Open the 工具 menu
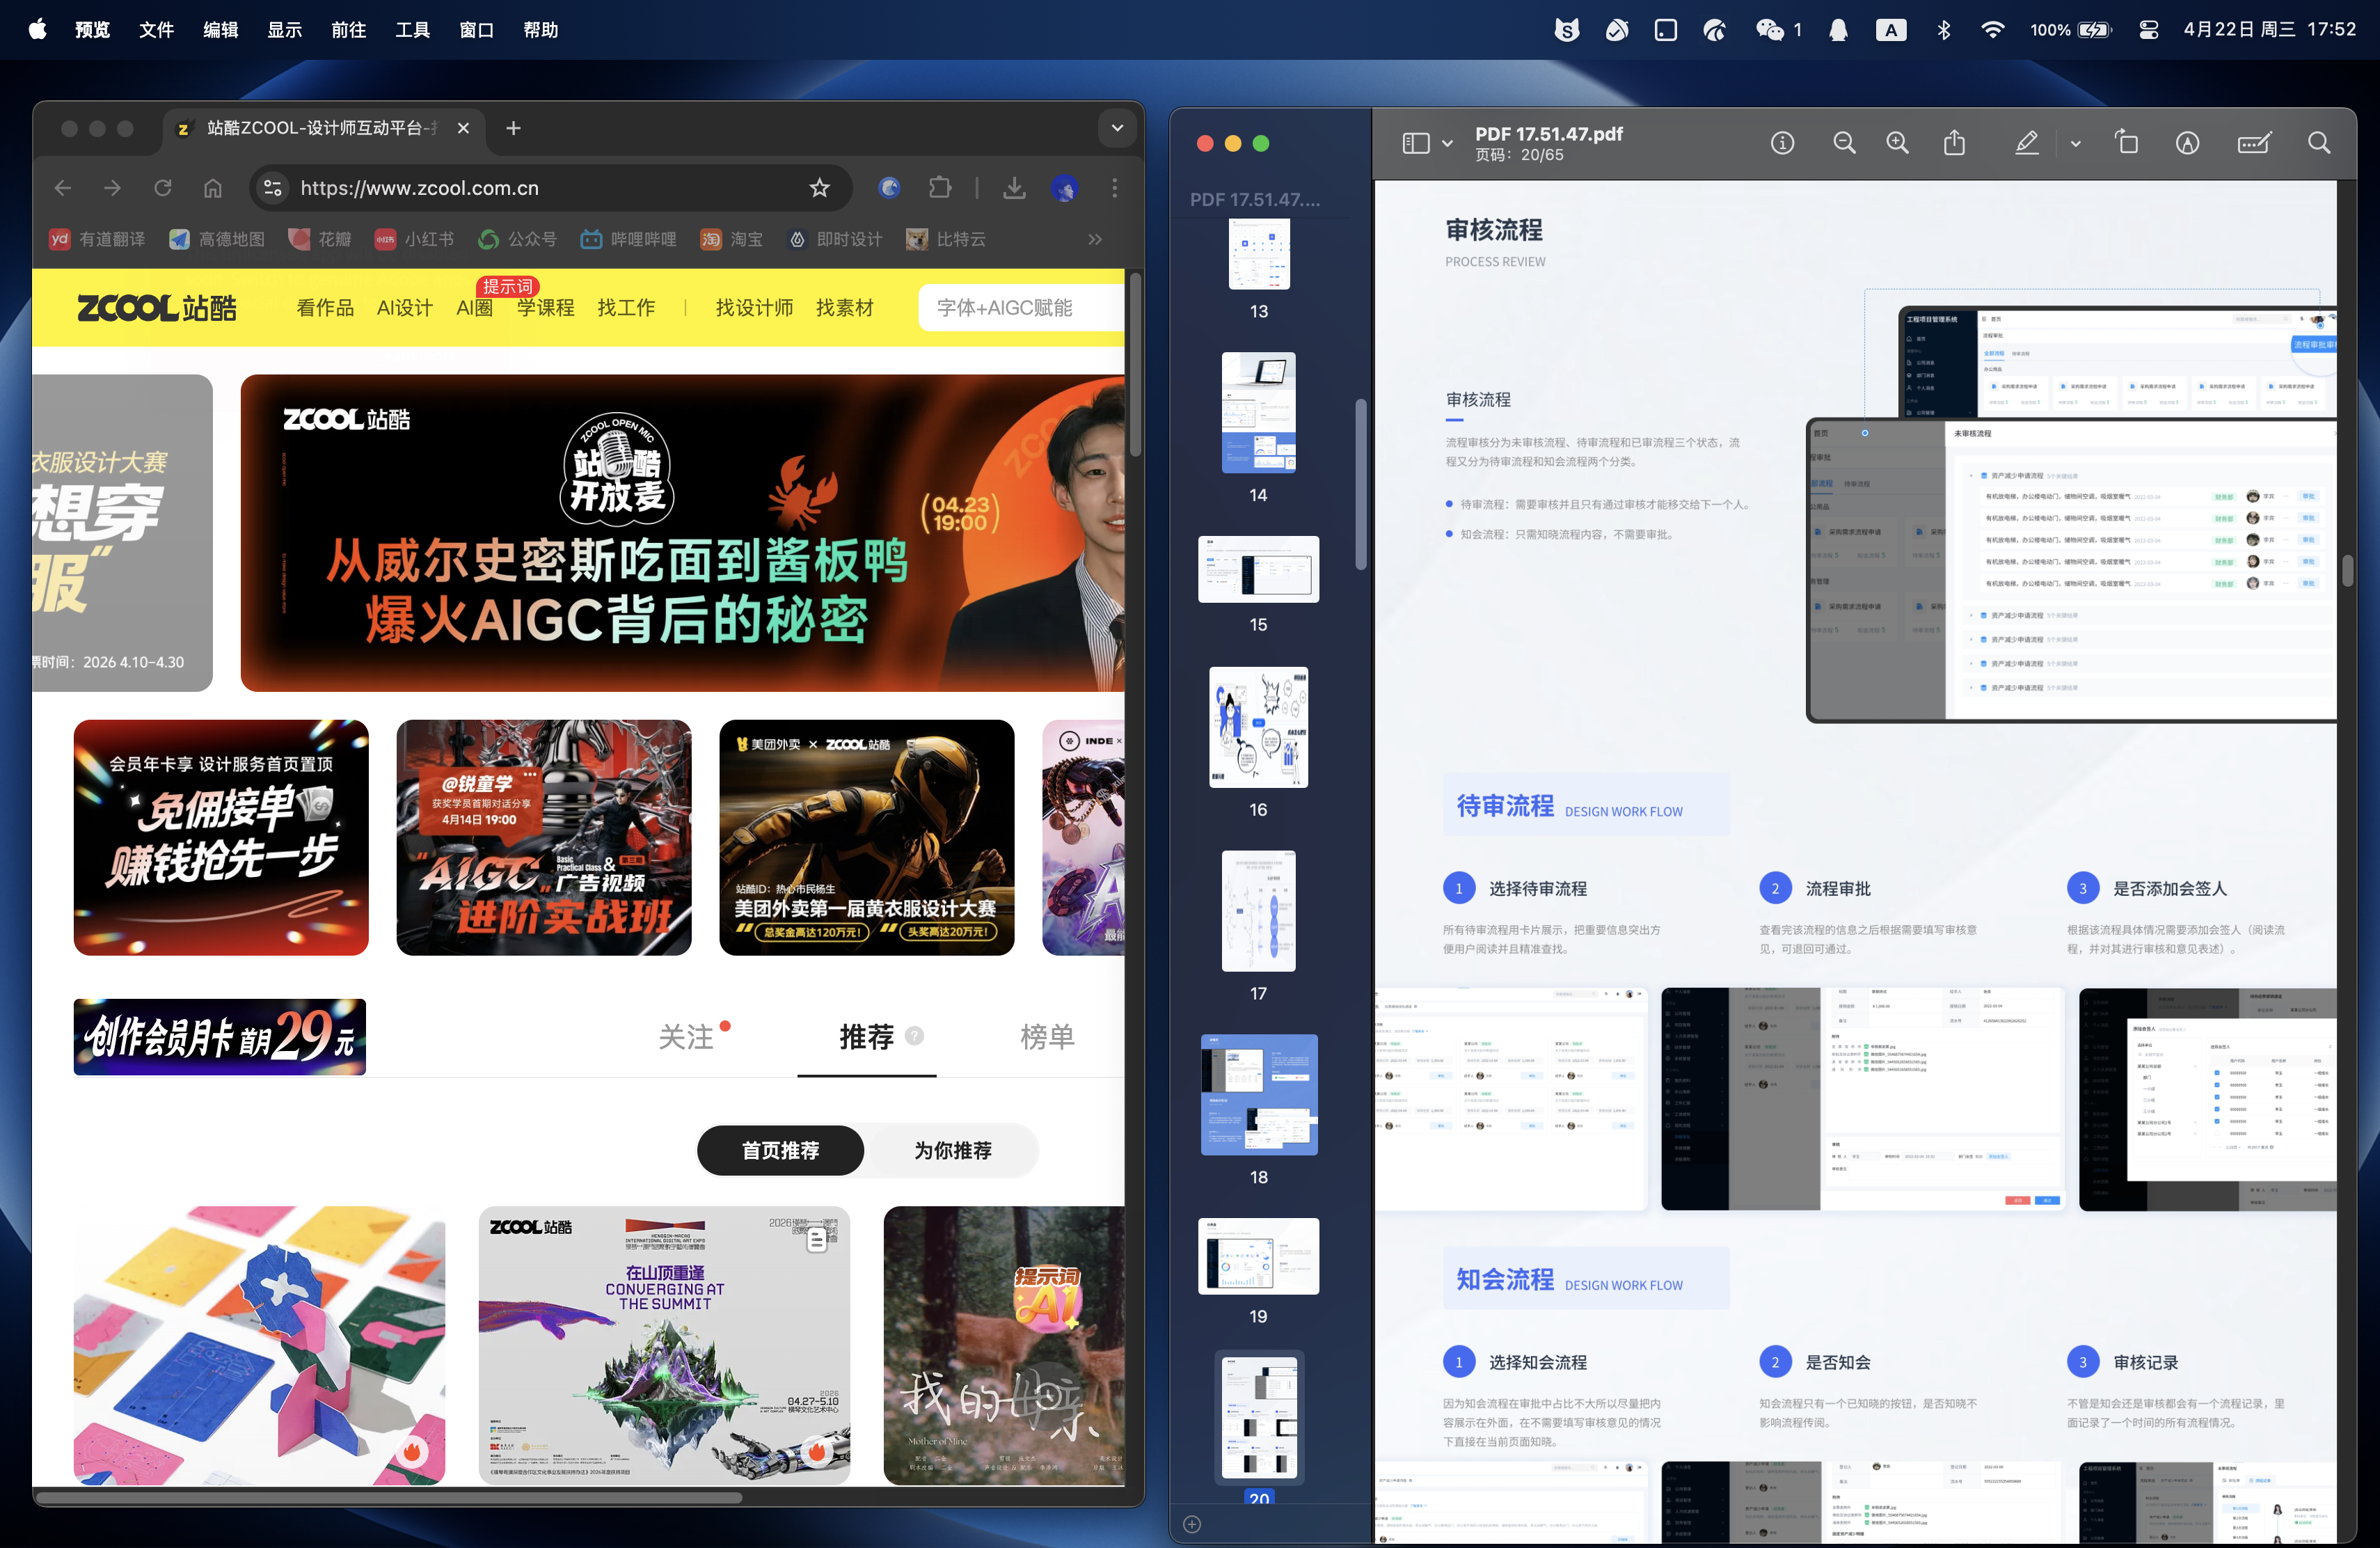 pos(412,30)
